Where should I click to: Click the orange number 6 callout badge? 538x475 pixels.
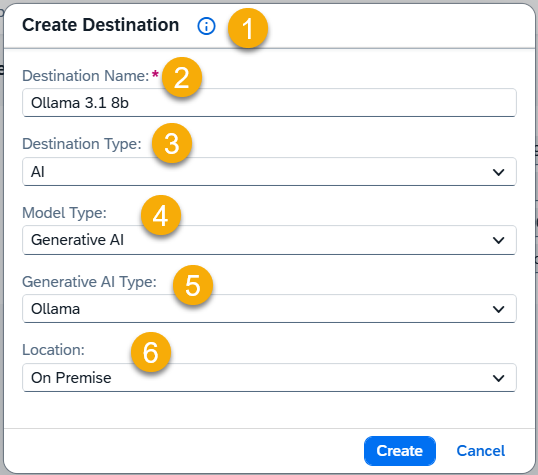tap(151, 352)
